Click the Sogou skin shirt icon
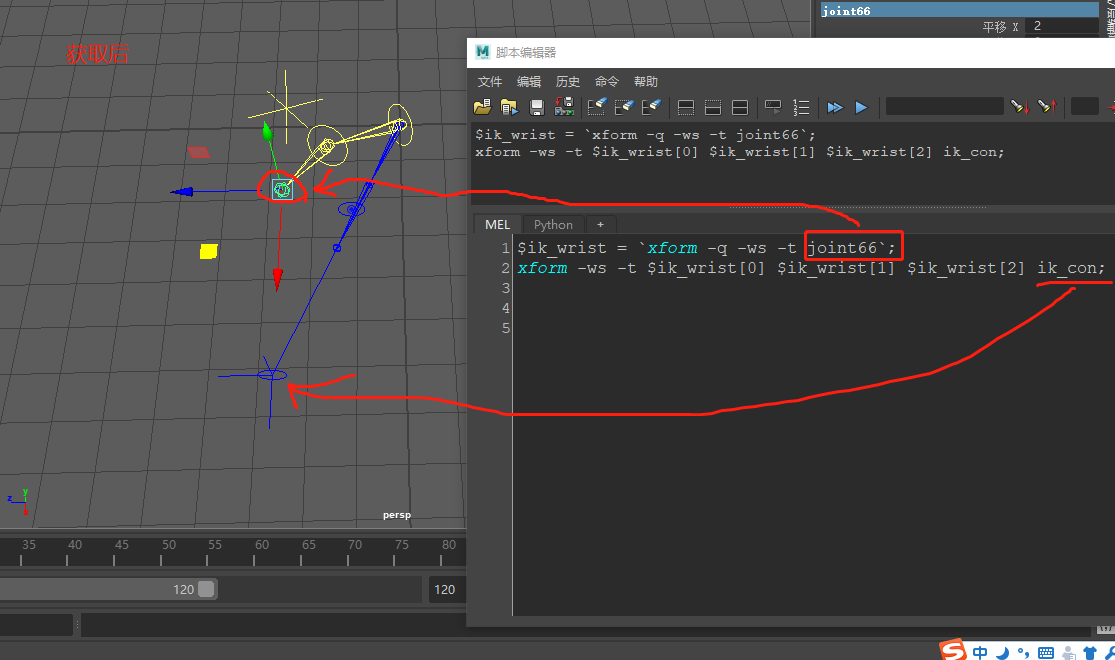Screen dimensions: 1115x660 tap(1090, 653)
